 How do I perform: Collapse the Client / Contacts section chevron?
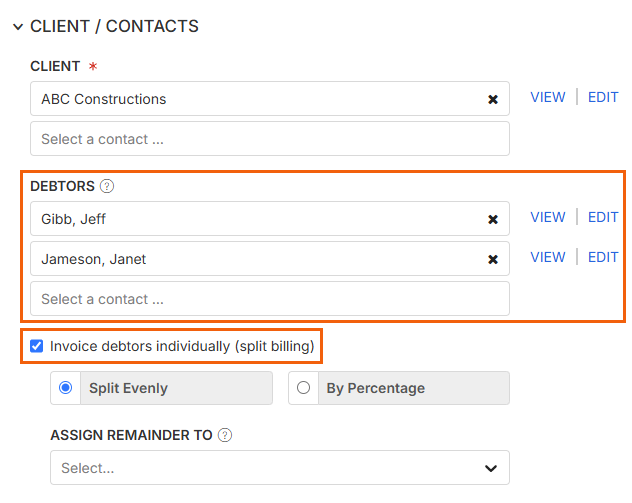(x=18, y=27)
